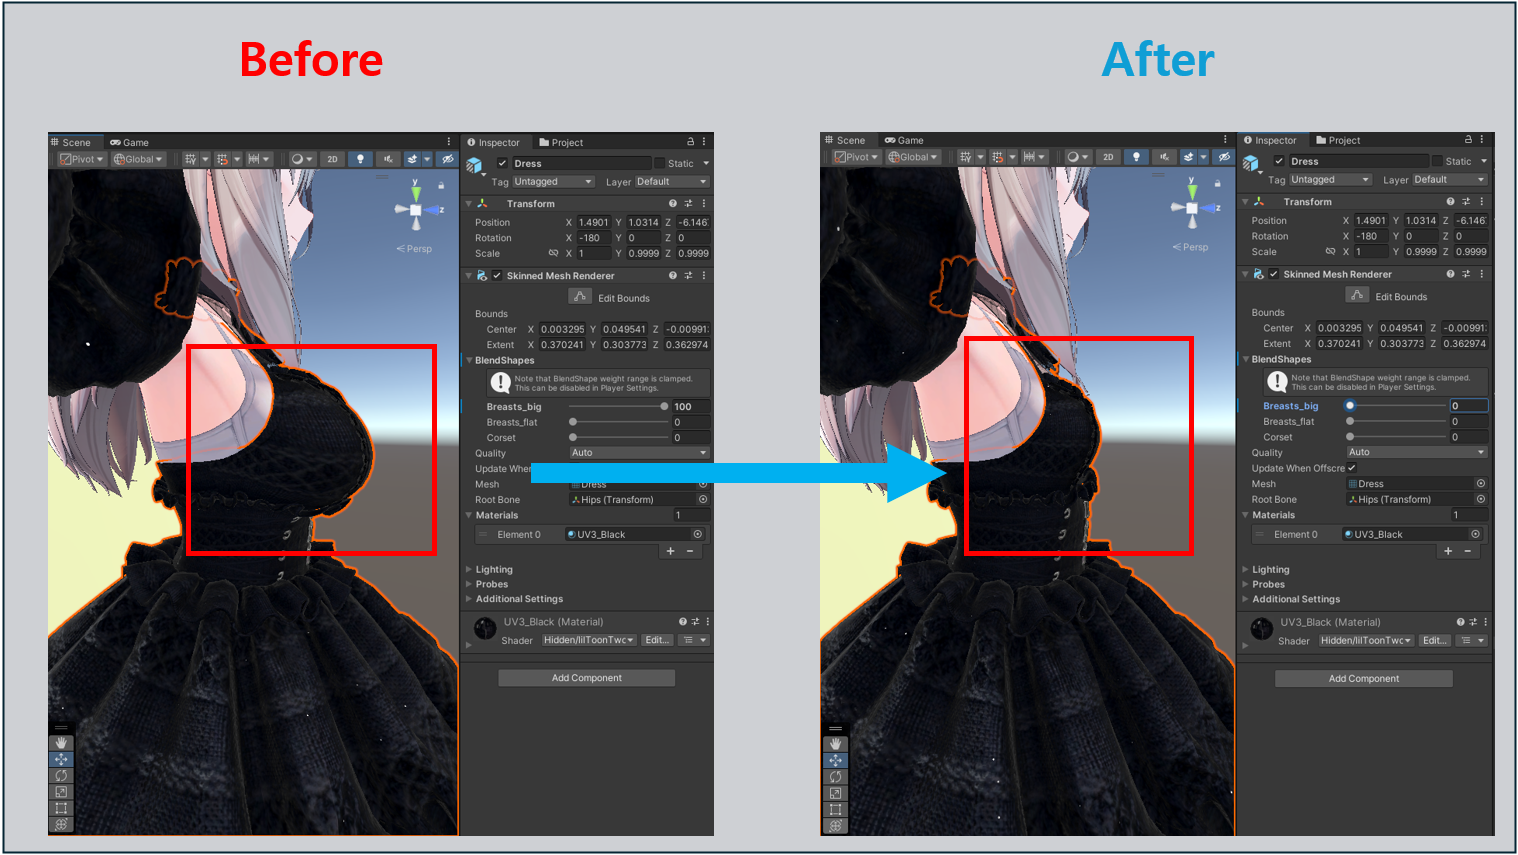
Task: Open the Quality dropdown in After Inspector
Action: pos(1417,452)
